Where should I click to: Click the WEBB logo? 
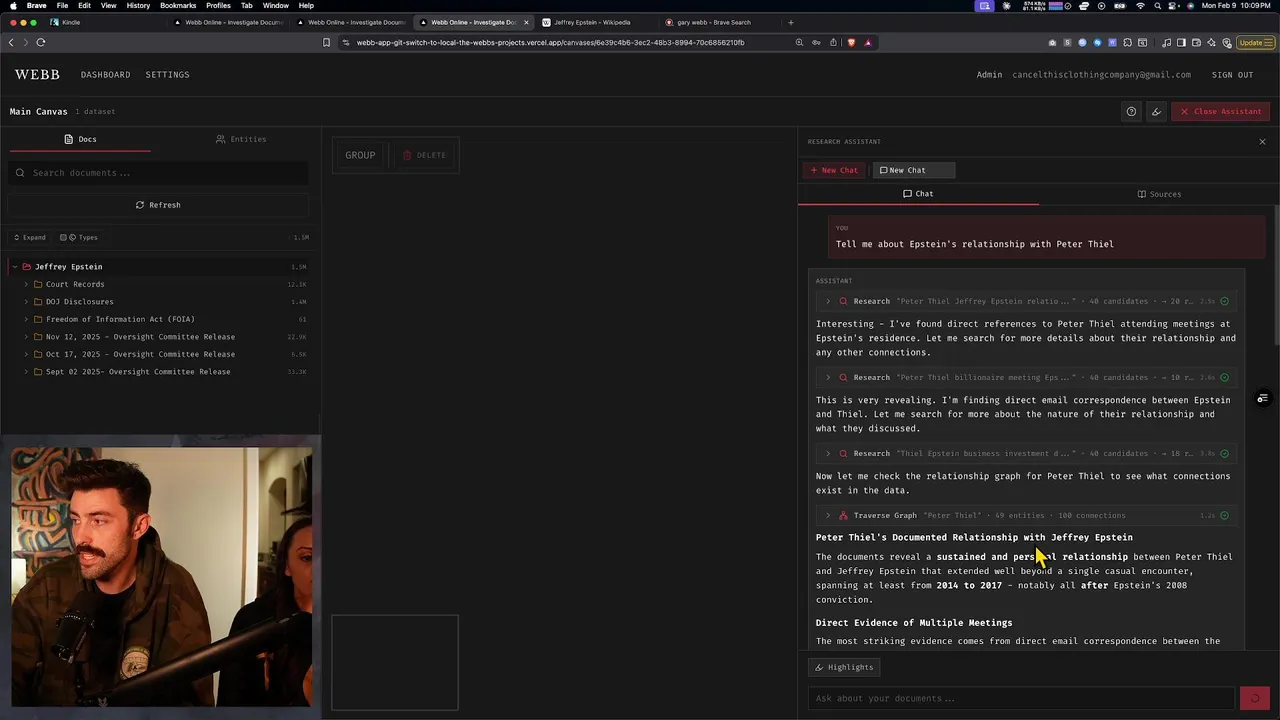(x=37, y=75)
